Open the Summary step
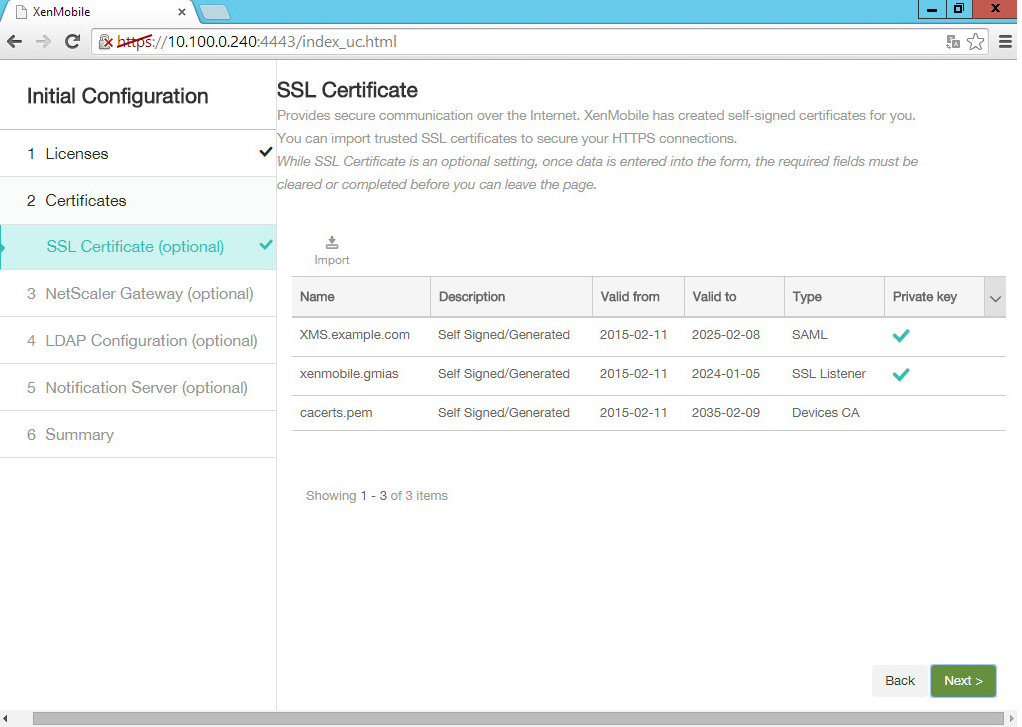 coord(138,434)
